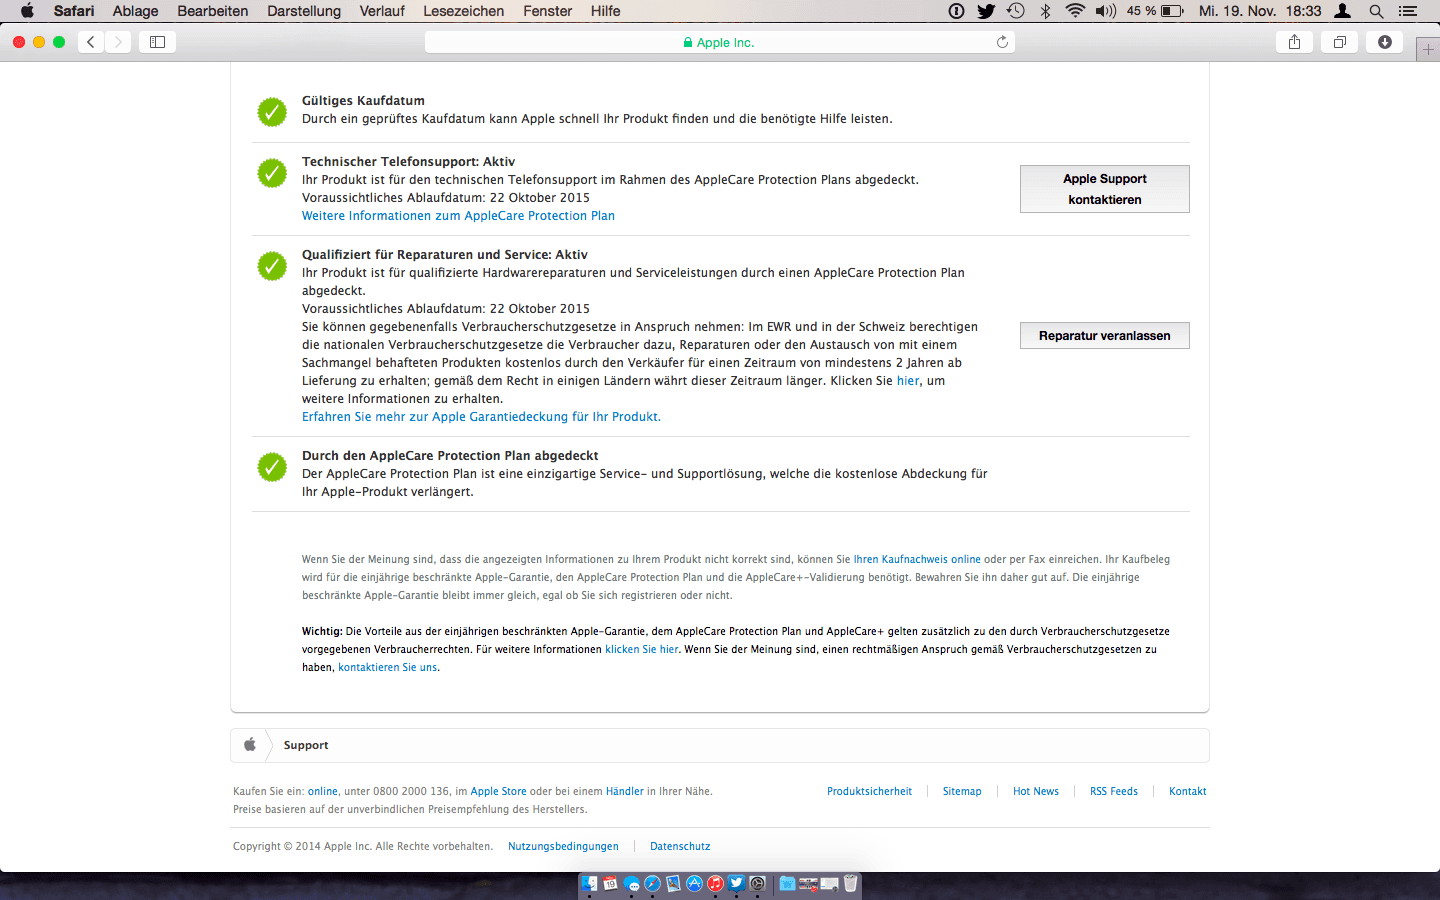Open the 'online' purchase link in footer
The height and width of the screenshot is (900, 1440).
[x=323, y=792]
